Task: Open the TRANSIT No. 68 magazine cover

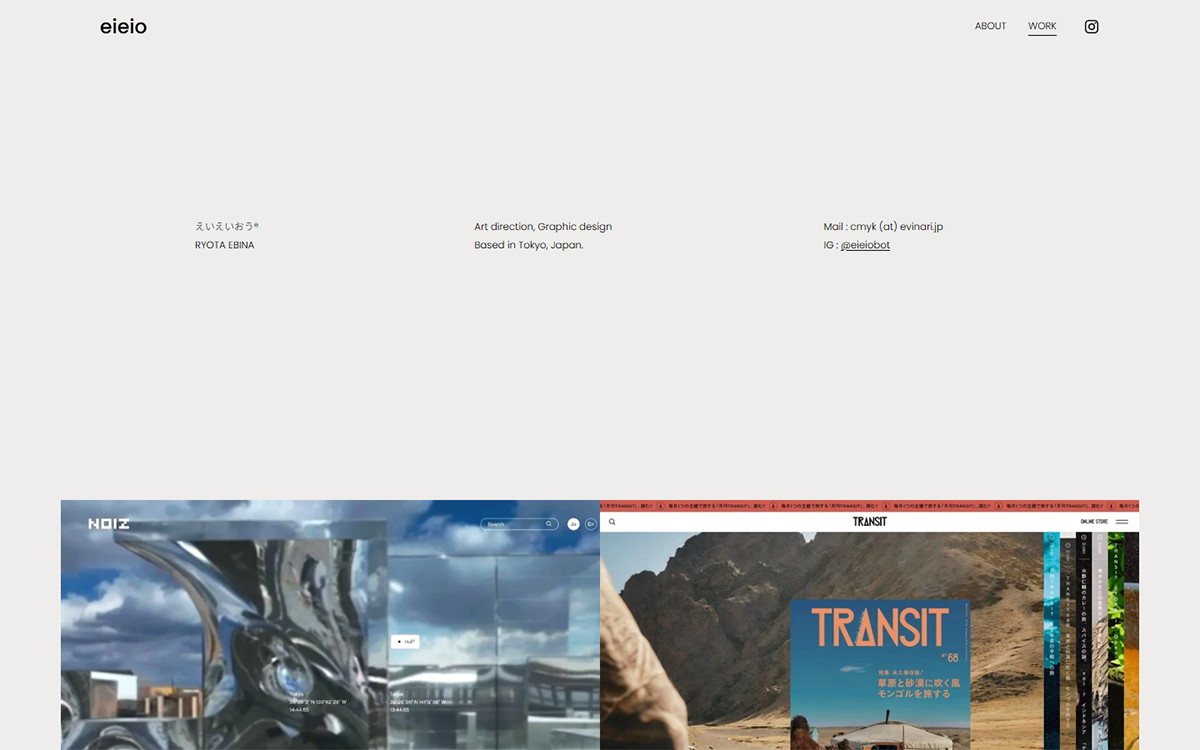Action: coord(879,670)
